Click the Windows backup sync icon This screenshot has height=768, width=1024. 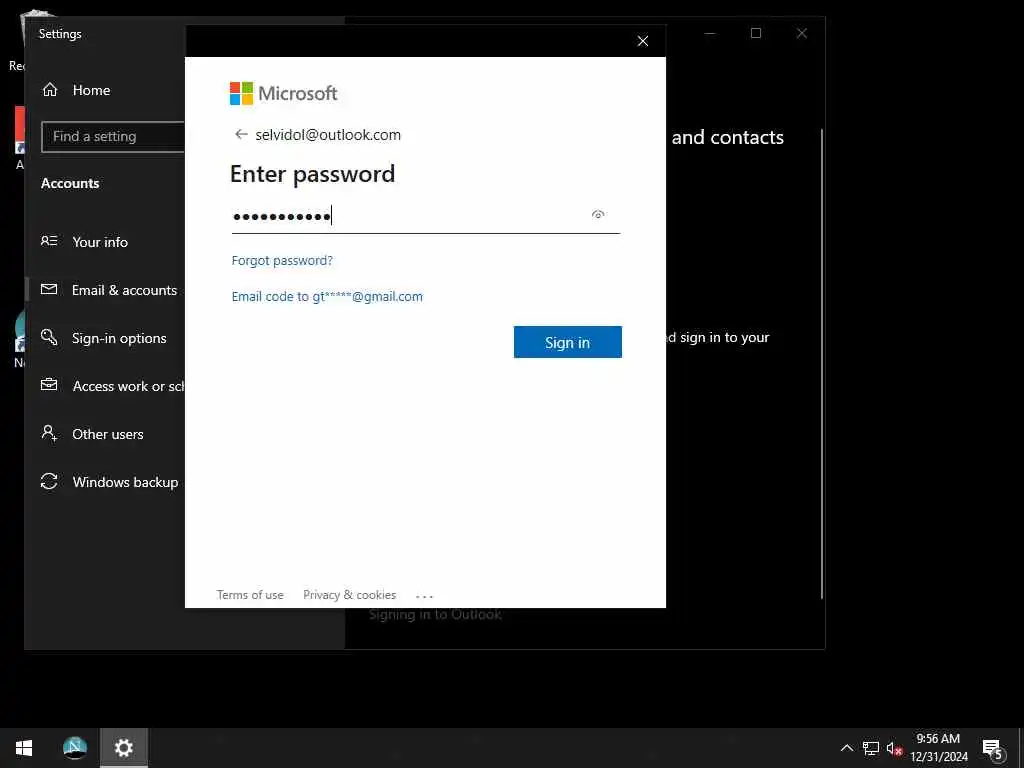pyautogui.click(x=49, y=481)
